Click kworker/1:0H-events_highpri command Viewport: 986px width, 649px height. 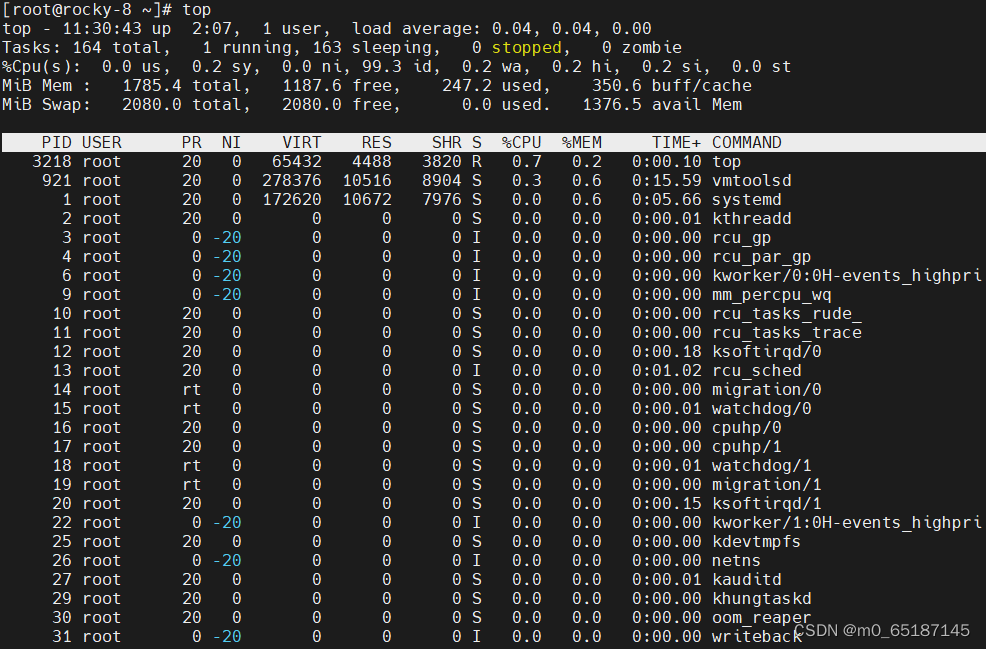(846, 522)
